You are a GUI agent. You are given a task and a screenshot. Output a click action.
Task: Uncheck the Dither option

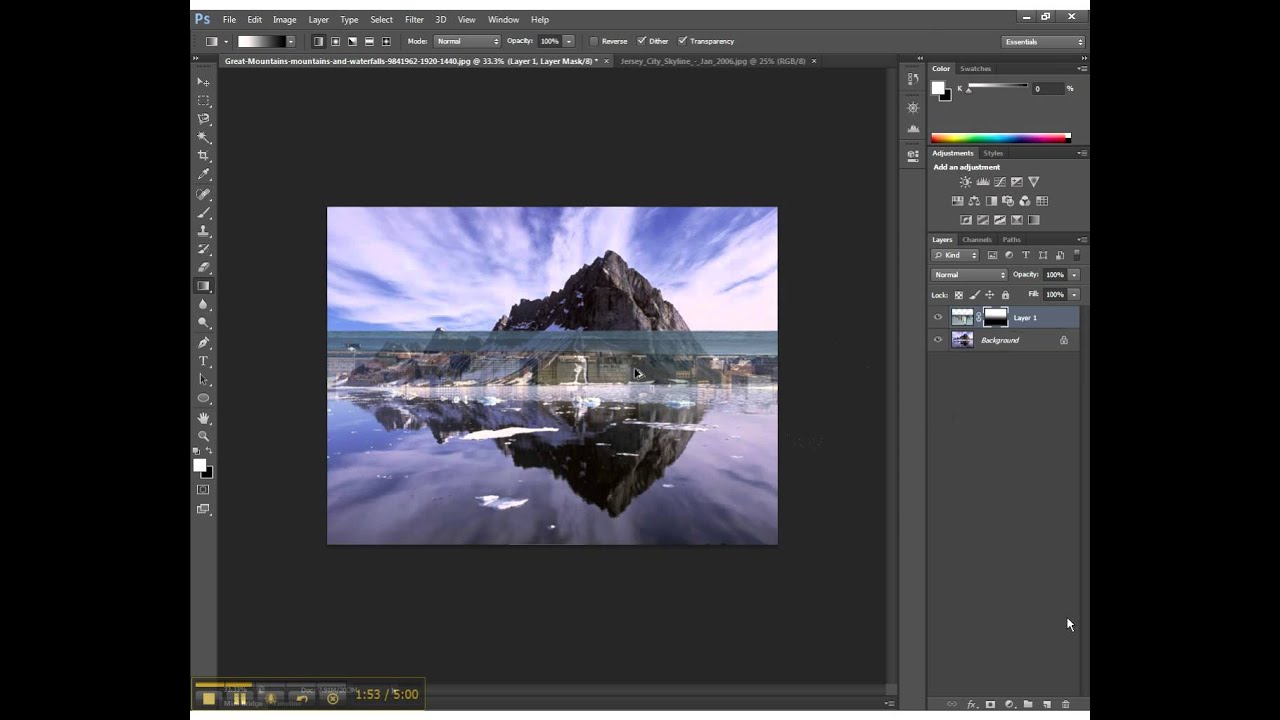[x=641, y=41]
